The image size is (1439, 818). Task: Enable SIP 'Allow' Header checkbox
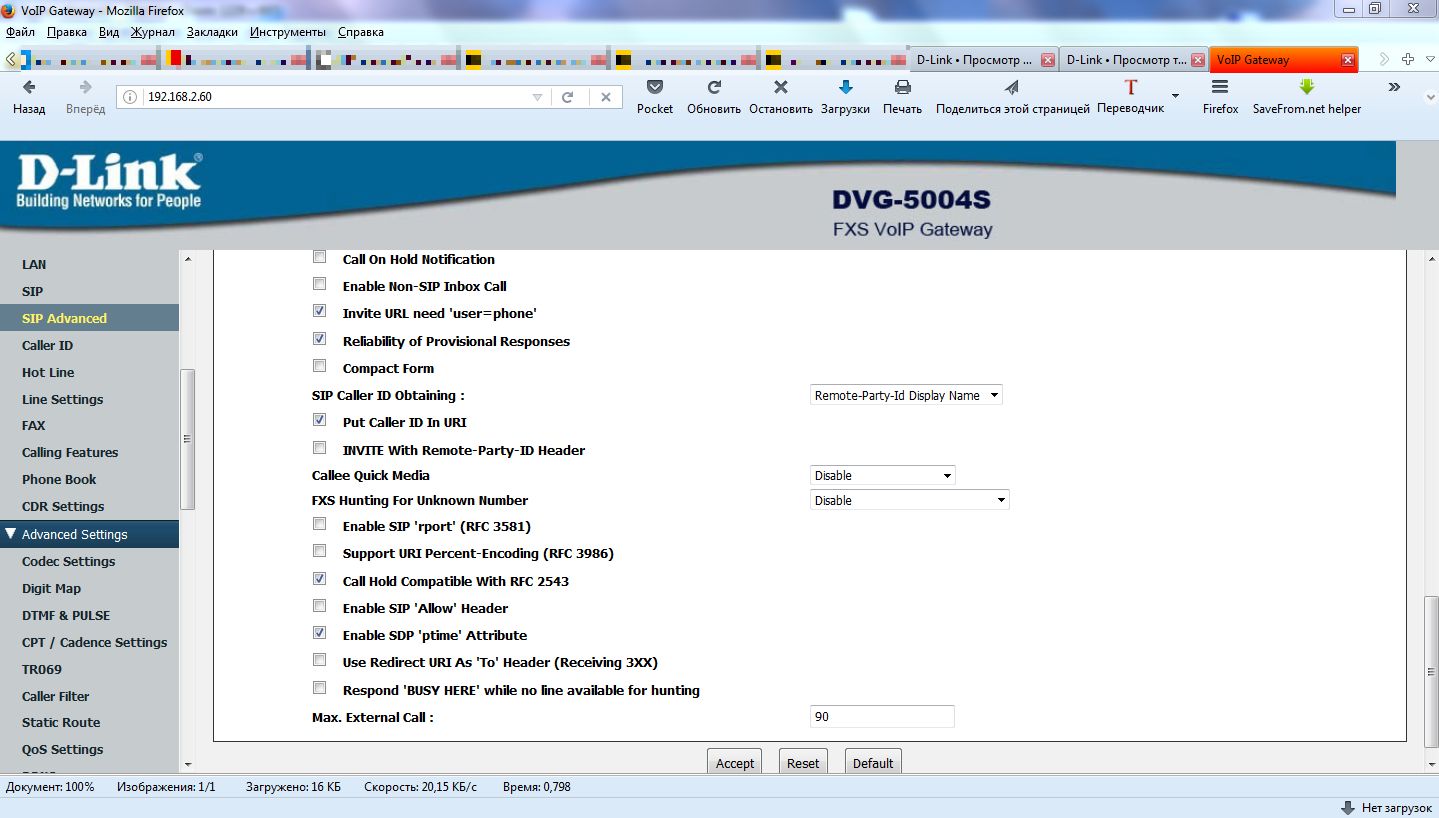click(320, 606)
